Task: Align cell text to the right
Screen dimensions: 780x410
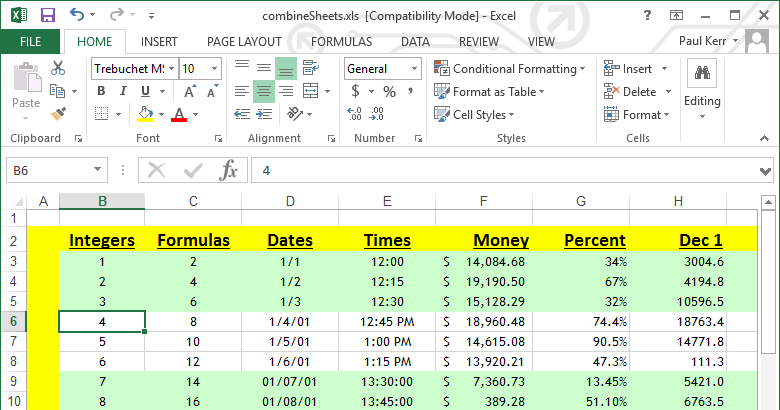Action: point(286,91)
